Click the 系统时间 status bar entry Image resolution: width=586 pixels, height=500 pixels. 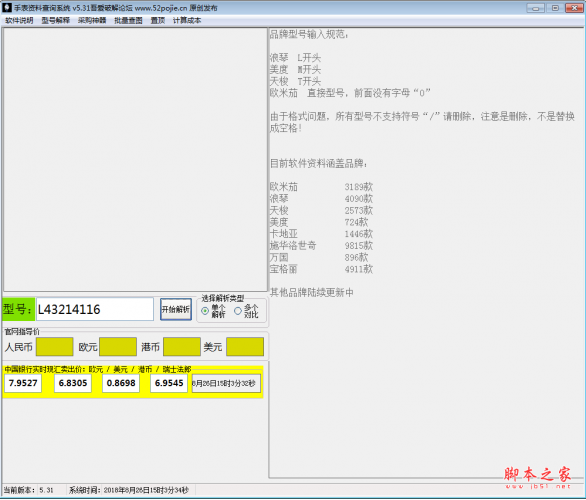click(129, 490)
